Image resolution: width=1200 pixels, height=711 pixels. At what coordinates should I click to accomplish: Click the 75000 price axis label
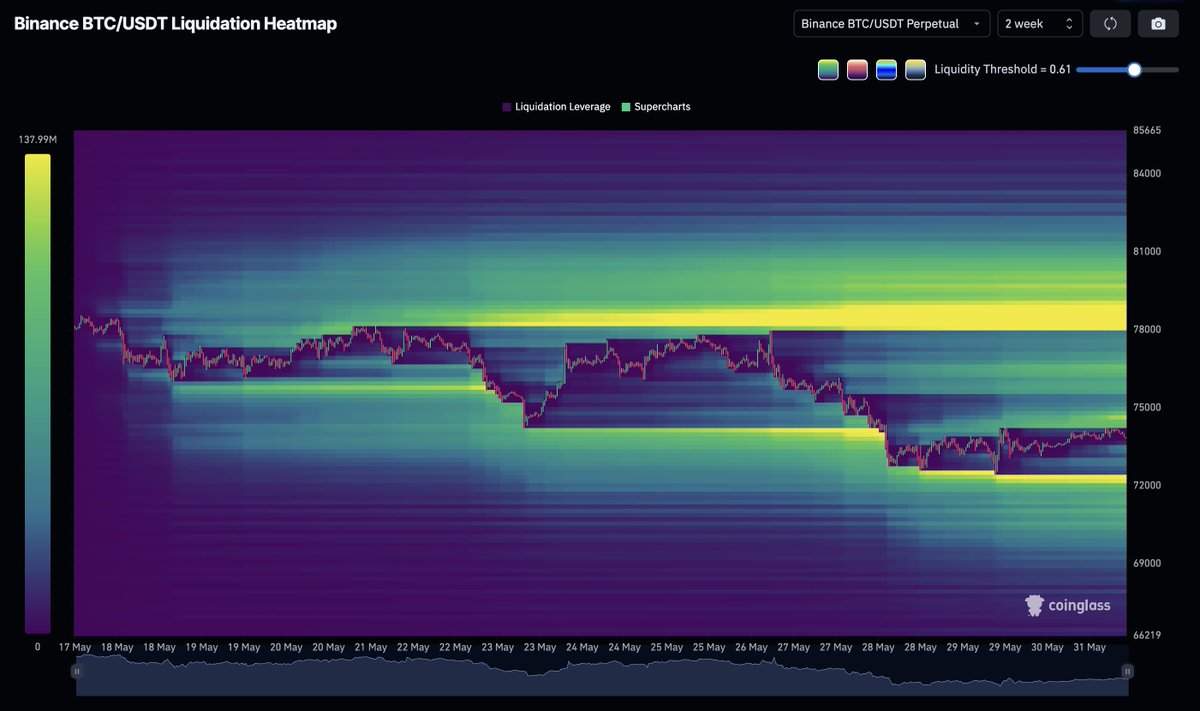tap(1148, 407)
